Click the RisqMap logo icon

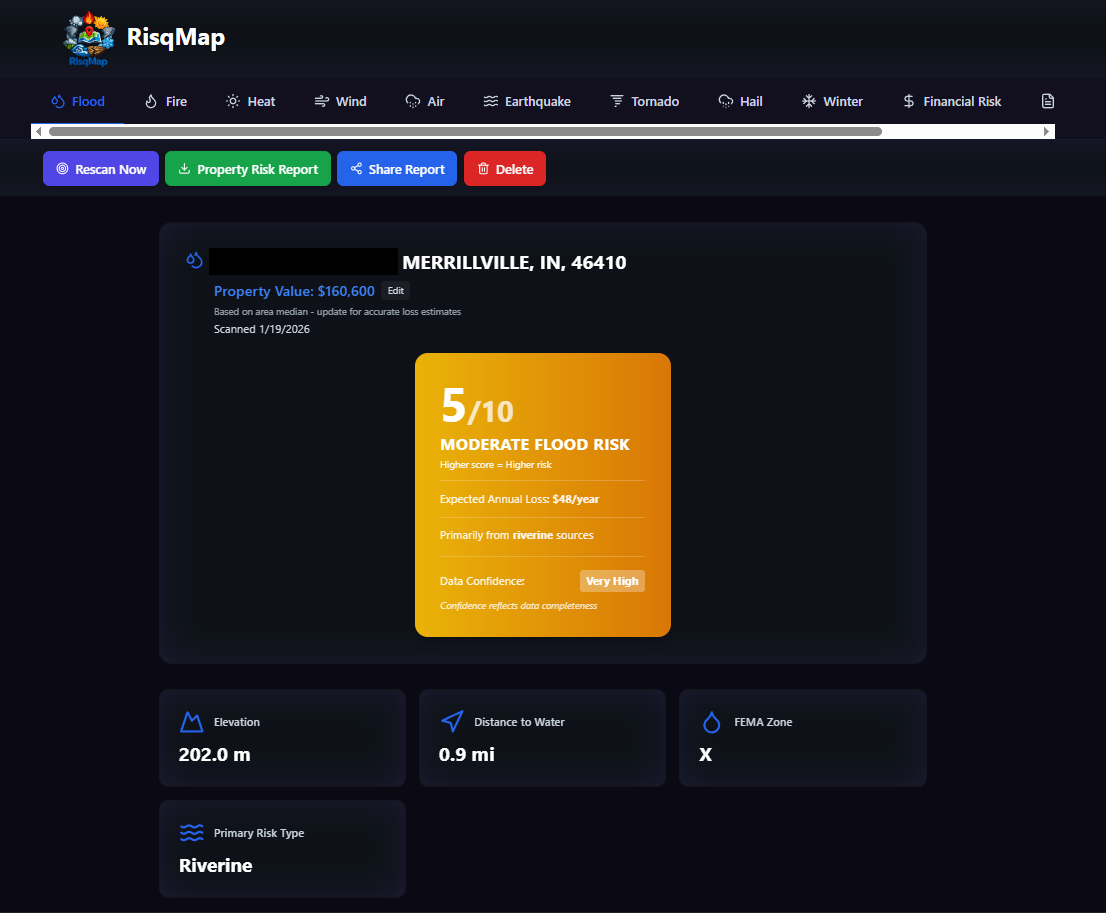click(87, 37)
